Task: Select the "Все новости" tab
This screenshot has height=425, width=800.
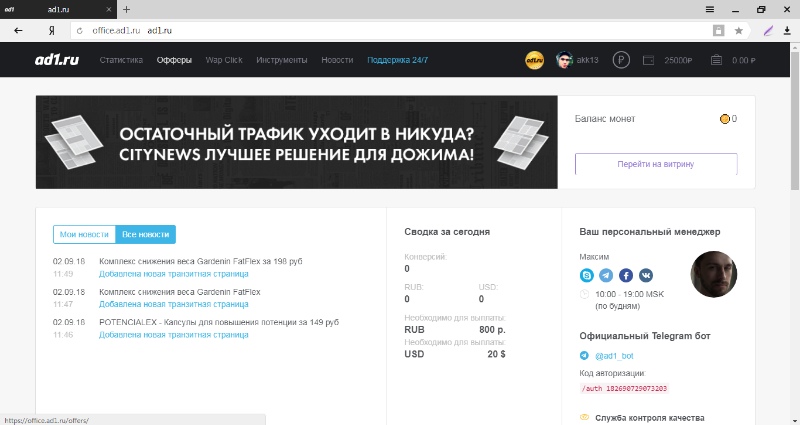Action: click(145, 234)
